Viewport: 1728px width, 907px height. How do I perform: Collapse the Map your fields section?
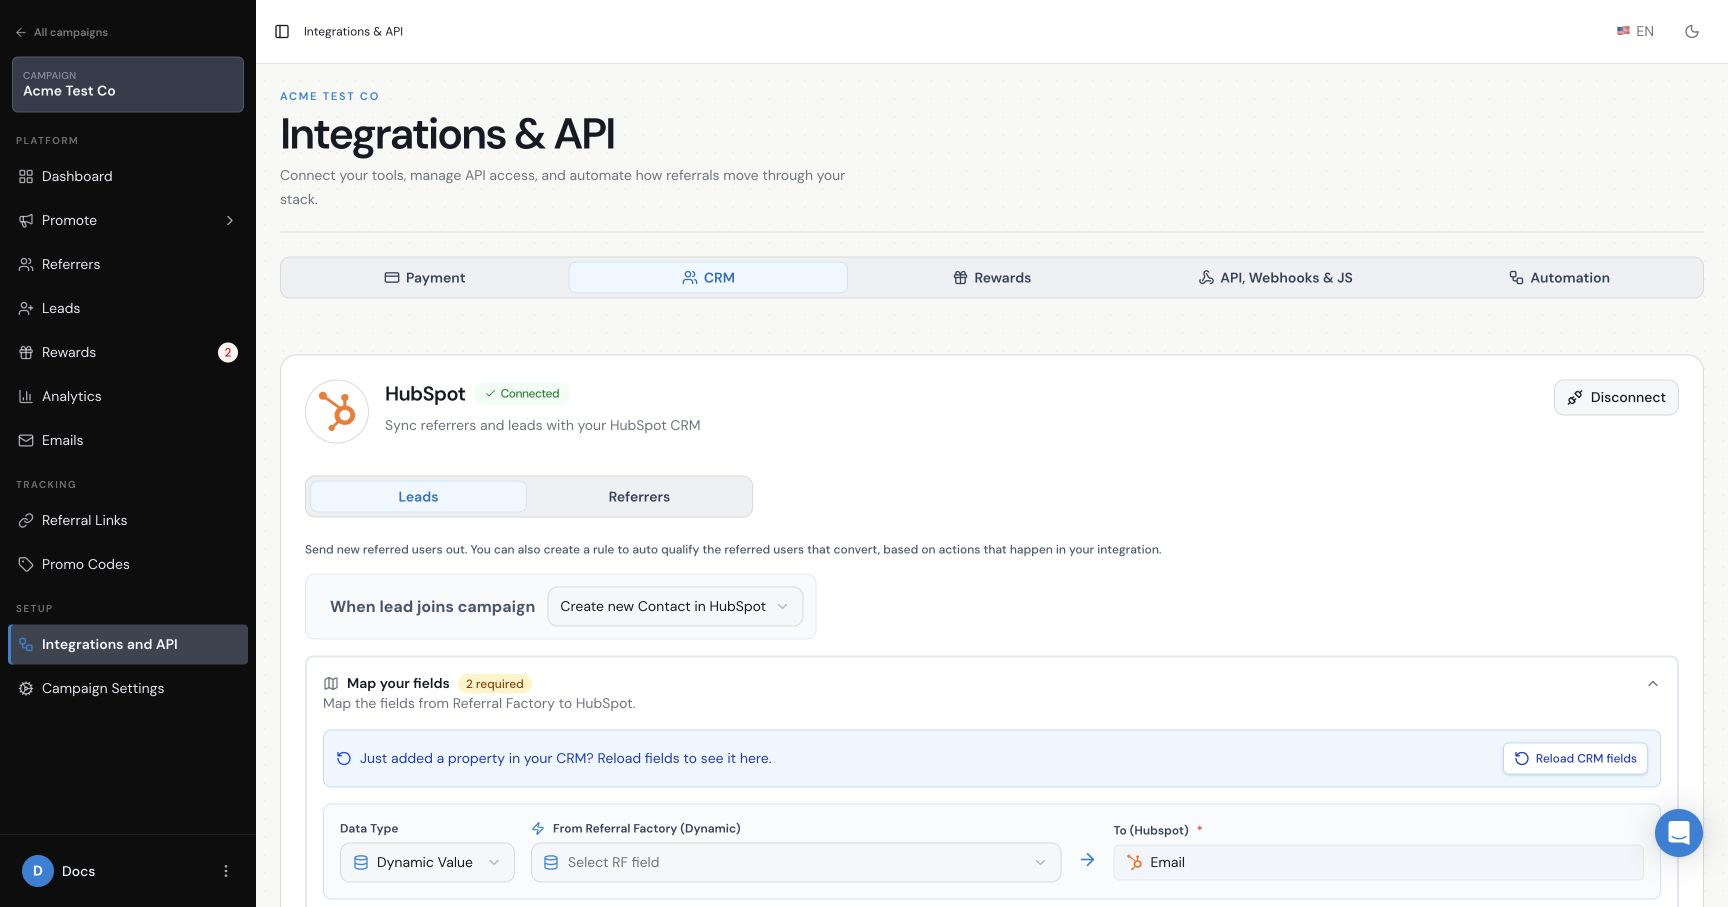tap(1653, 684)
